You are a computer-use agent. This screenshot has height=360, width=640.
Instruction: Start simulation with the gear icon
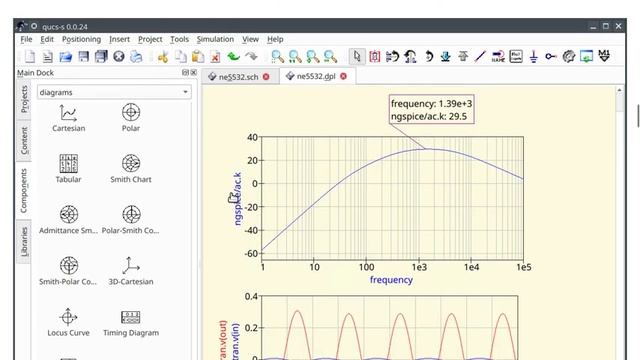click(x=569, y=56)
